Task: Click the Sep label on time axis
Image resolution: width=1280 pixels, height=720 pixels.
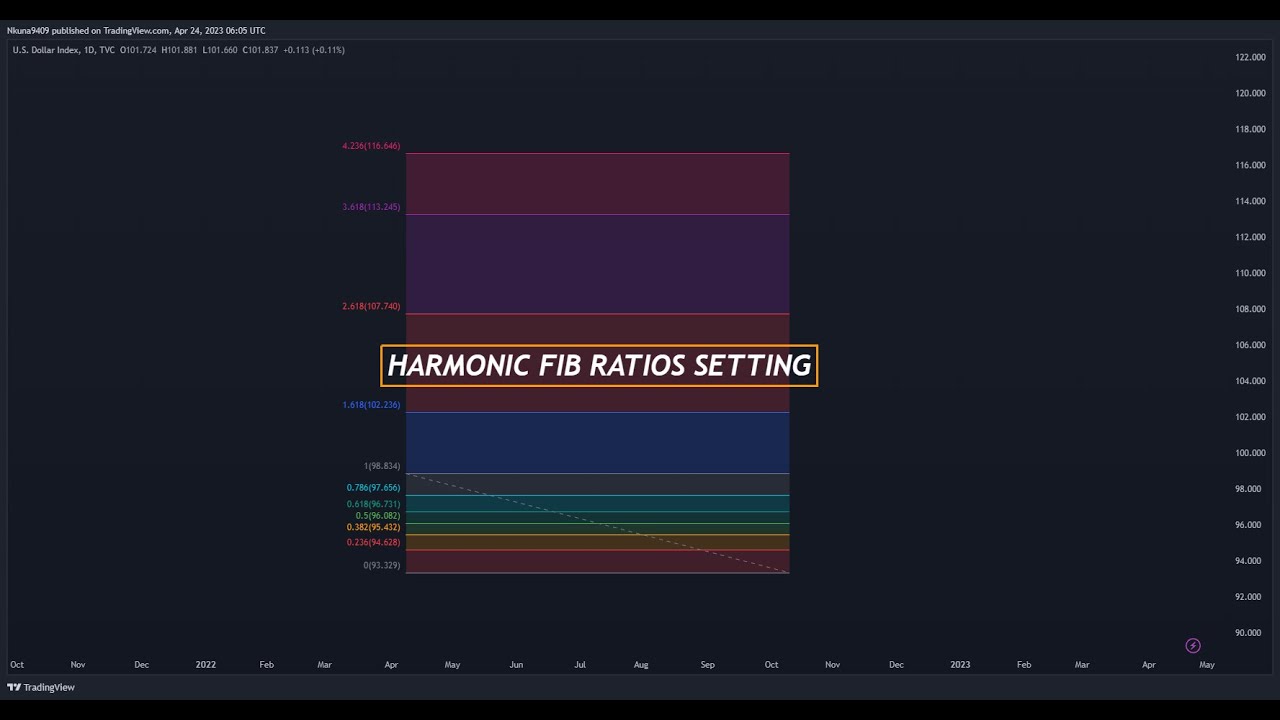Action: 708,664
